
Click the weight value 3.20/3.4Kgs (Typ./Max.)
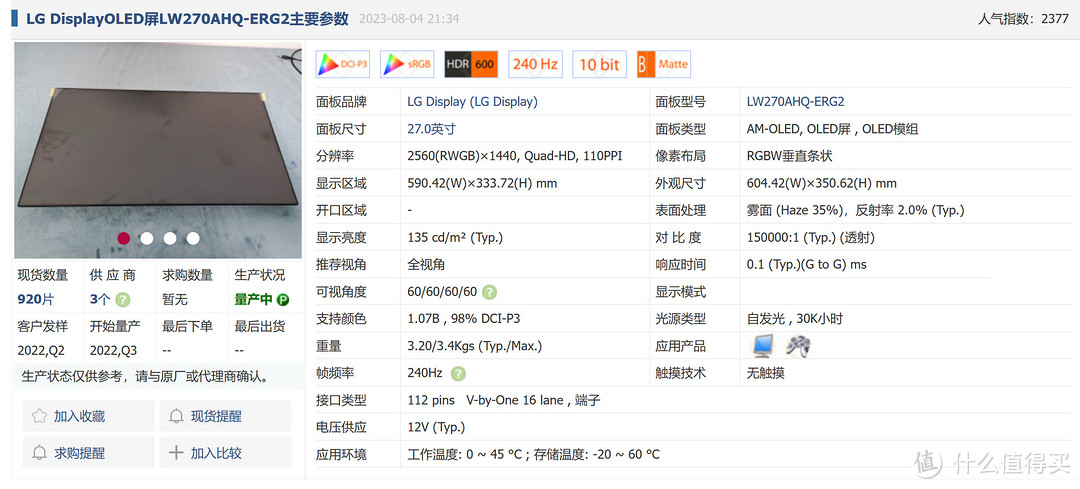click(475, 346)
